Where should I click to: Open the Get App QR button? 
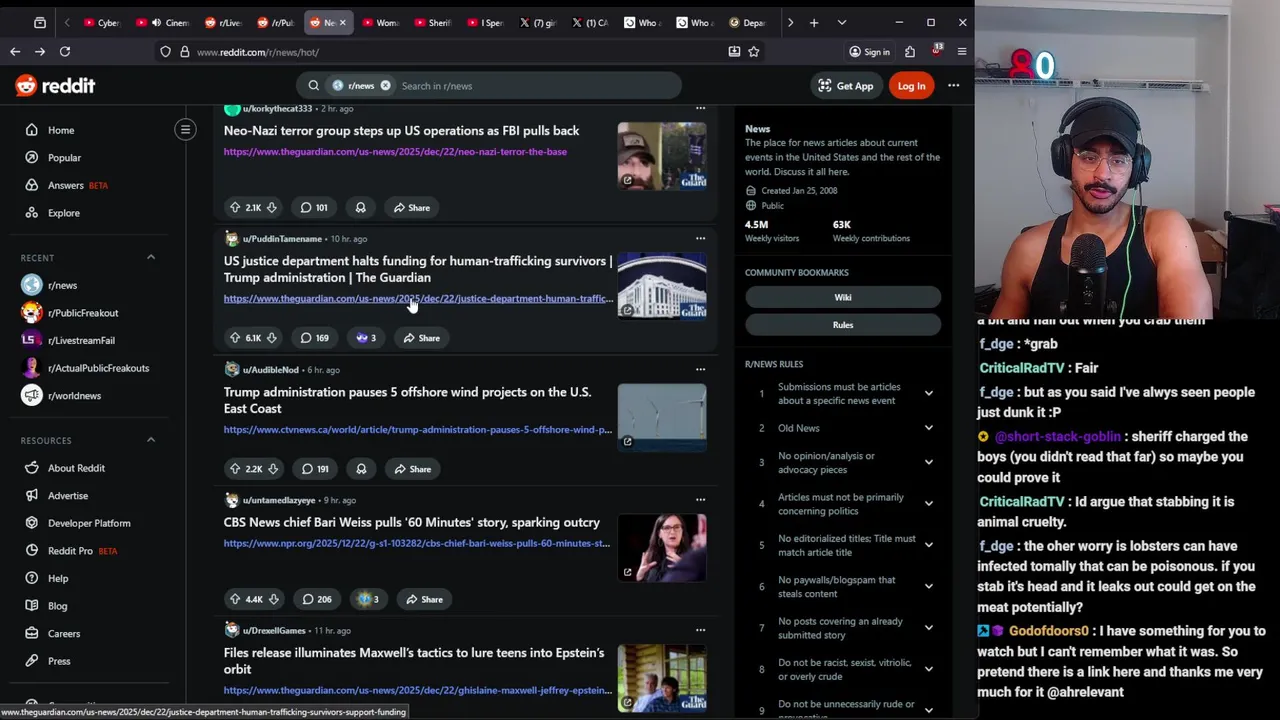(846, 86)
